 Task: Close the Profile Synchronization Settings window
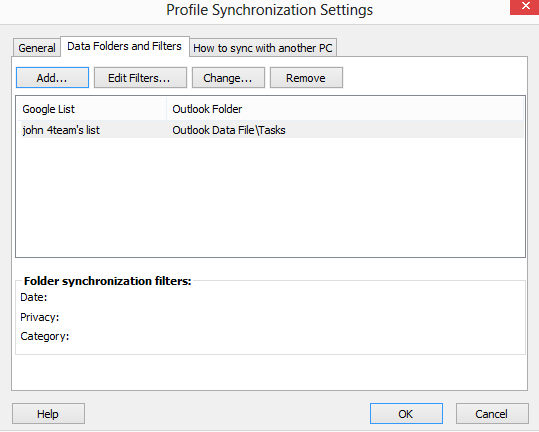click(x=525, y=7)
